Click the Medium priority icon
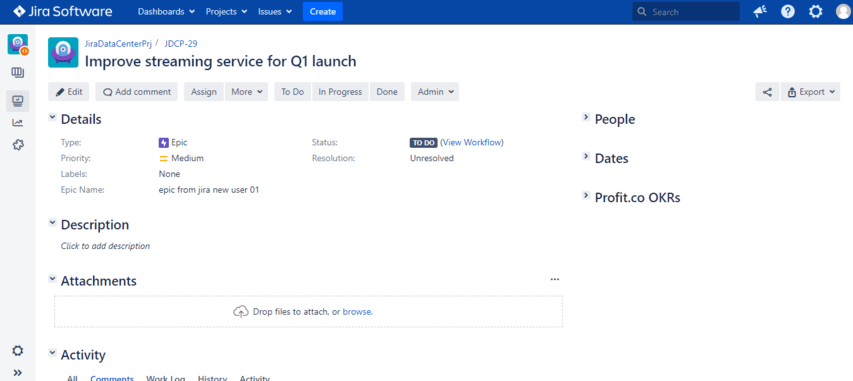Screen dimensions: 853x381 [x=163, y=158]
